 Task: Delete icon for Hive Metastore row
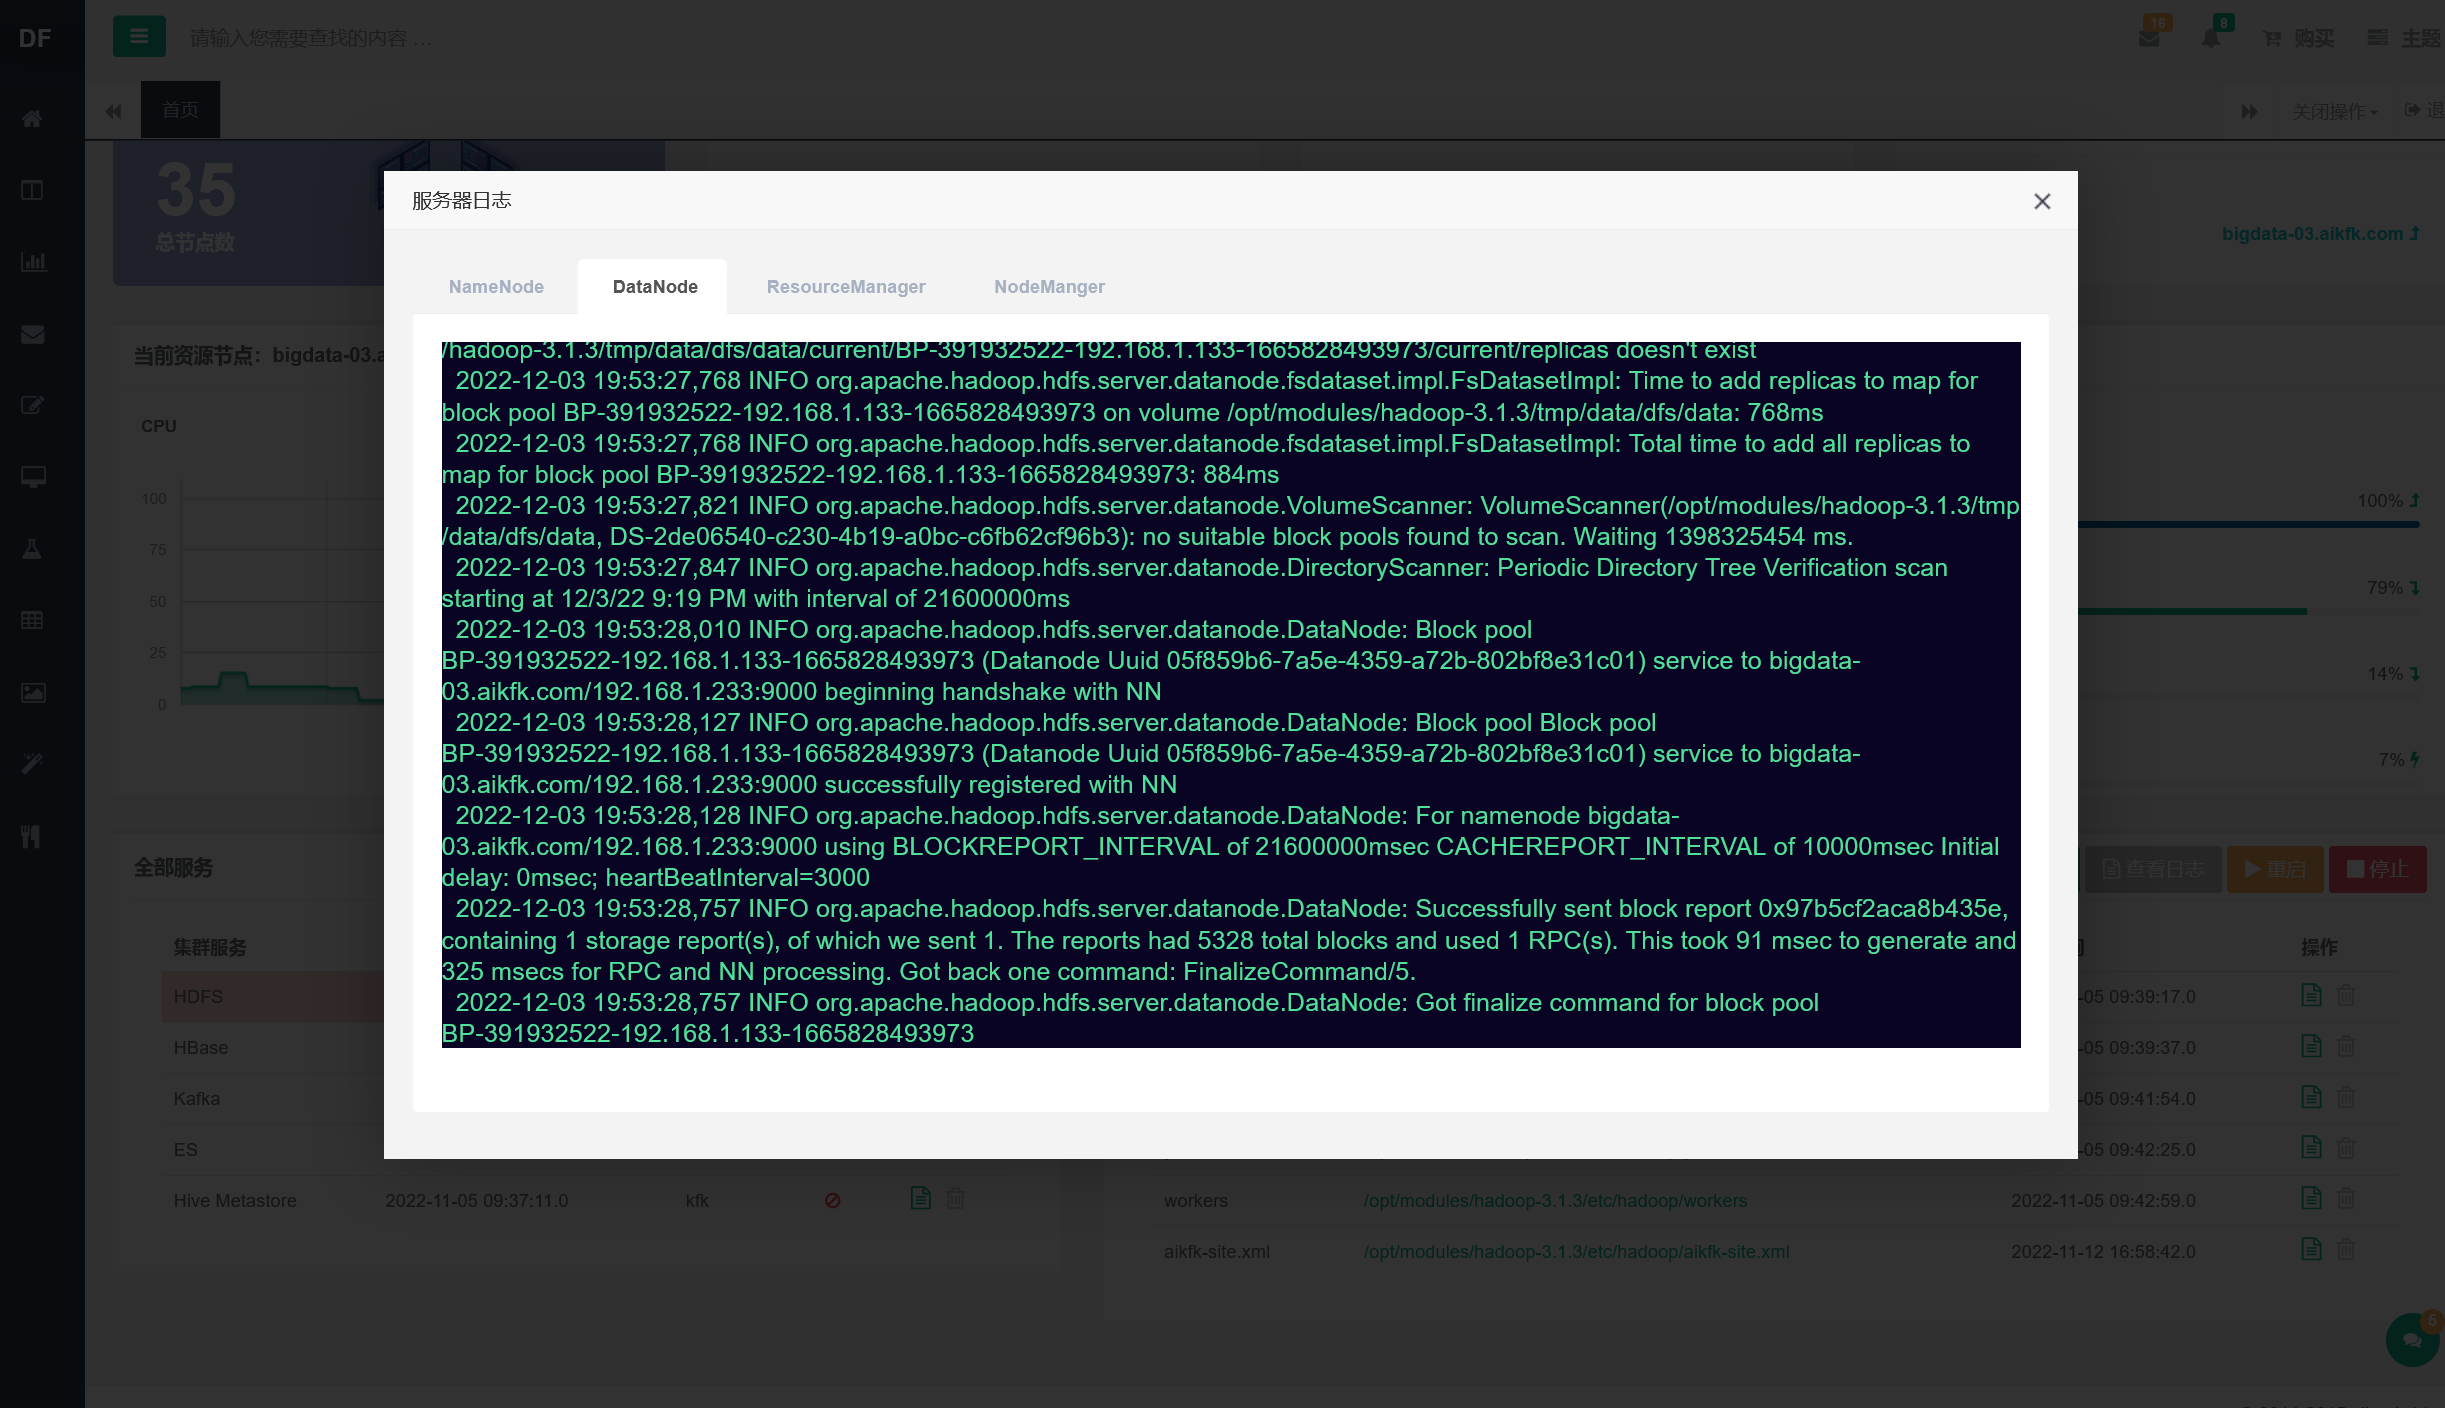pyautogui.click(x=956, y=1198)
